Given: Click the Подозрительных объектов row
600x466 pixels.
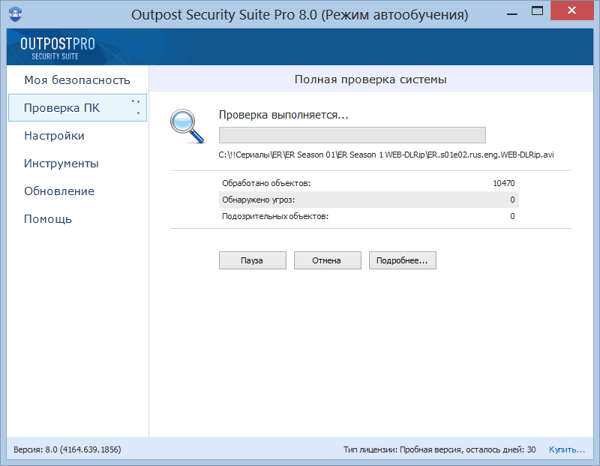Looking at the screenshot, I should pyautogui.click(x=368, y=216).
